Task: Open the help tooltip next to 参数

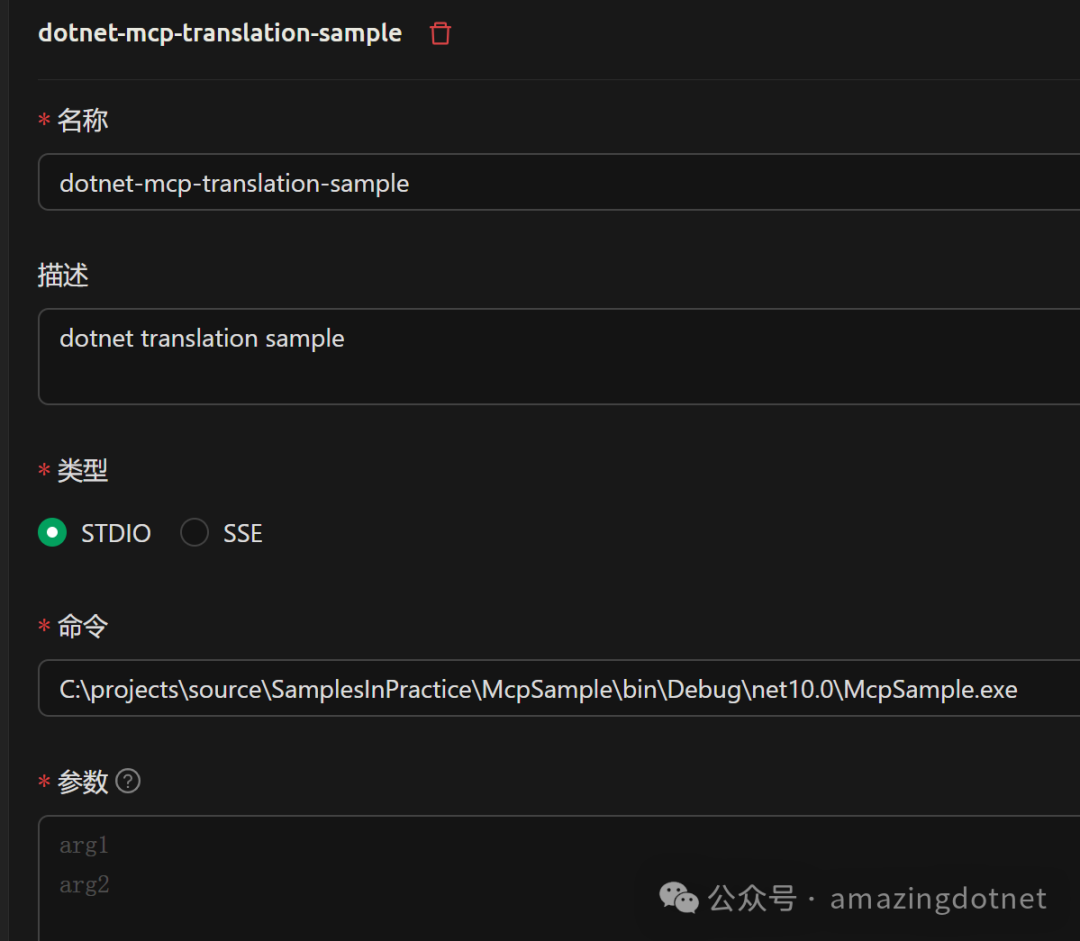Action: point(128,781)
